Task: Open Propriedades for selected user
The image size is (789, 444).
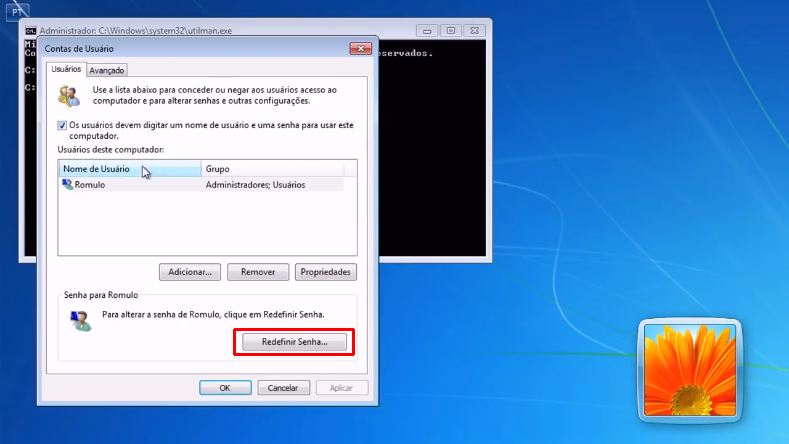Action: pyautogui.click(x=326, y=272)
